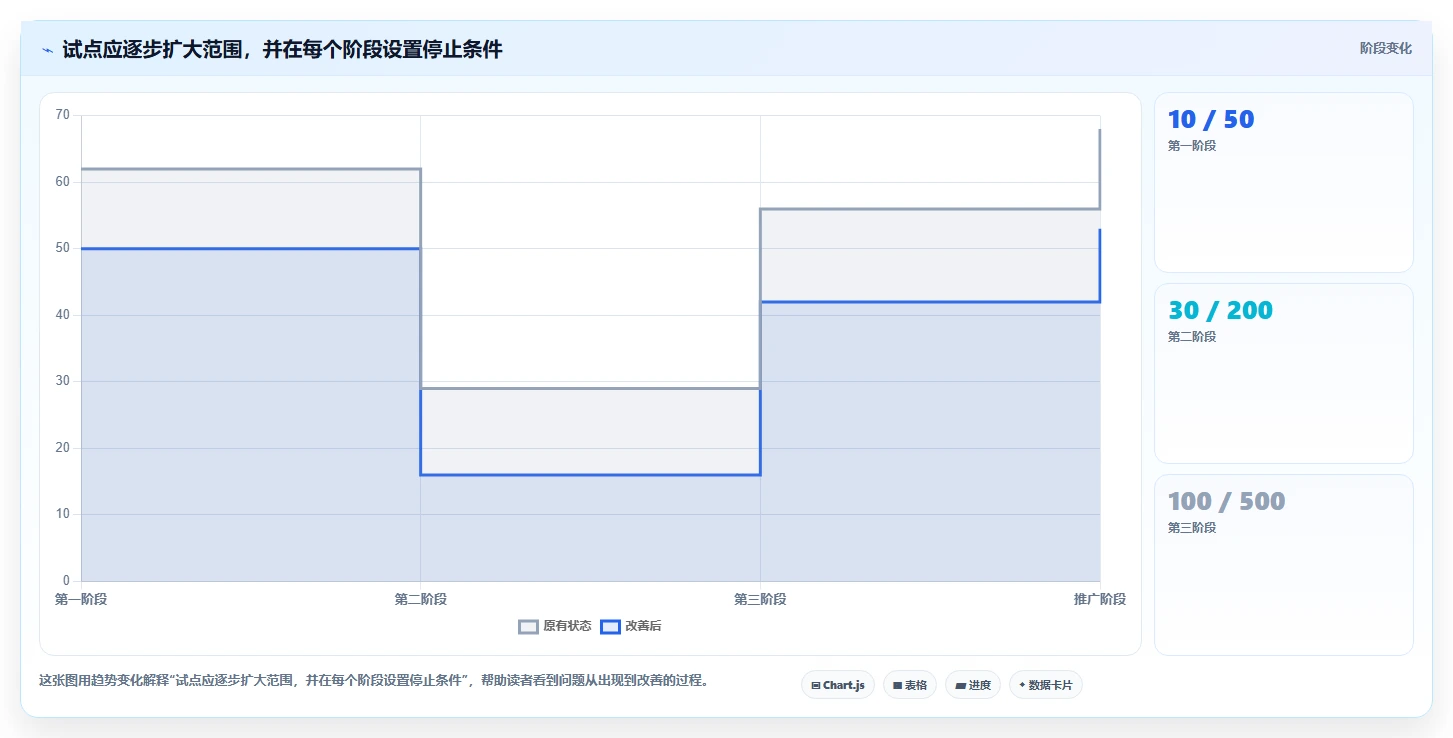Screen dimensions: 1453x738
Task: Select the 进度 tag pill
Action: (x=973, y=685)
